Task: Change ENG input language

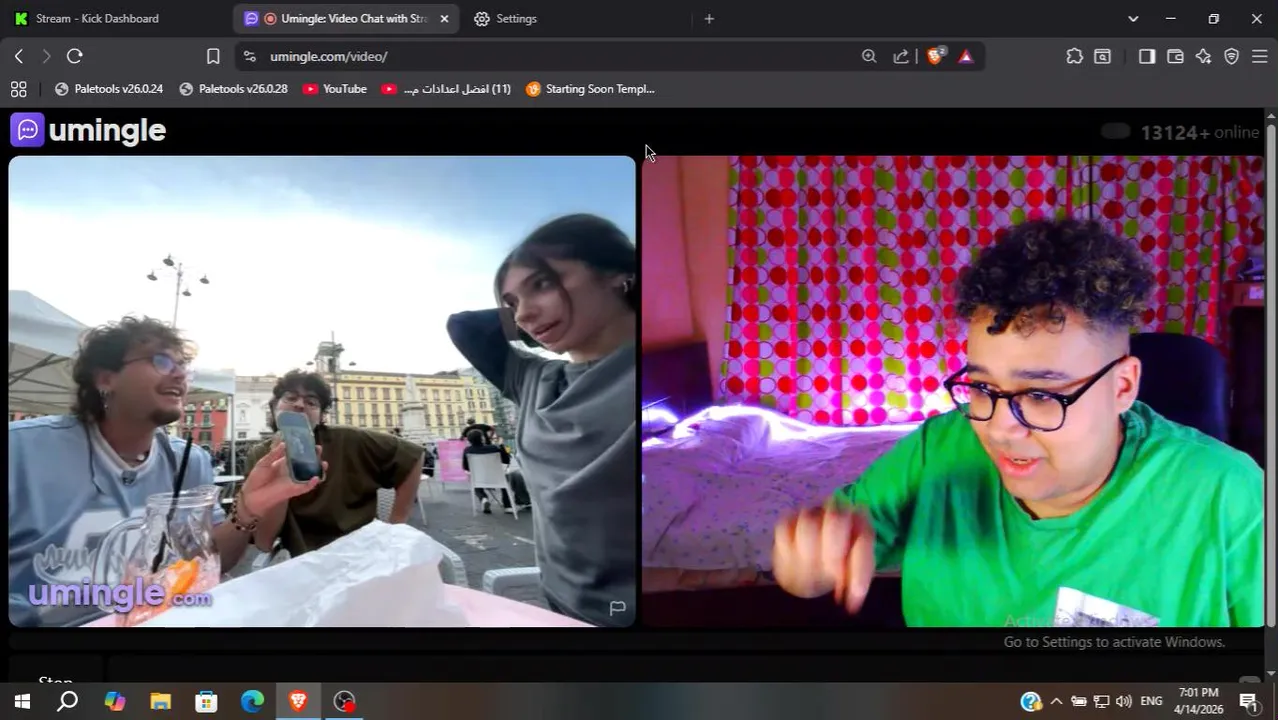Action: (1151, 701)
